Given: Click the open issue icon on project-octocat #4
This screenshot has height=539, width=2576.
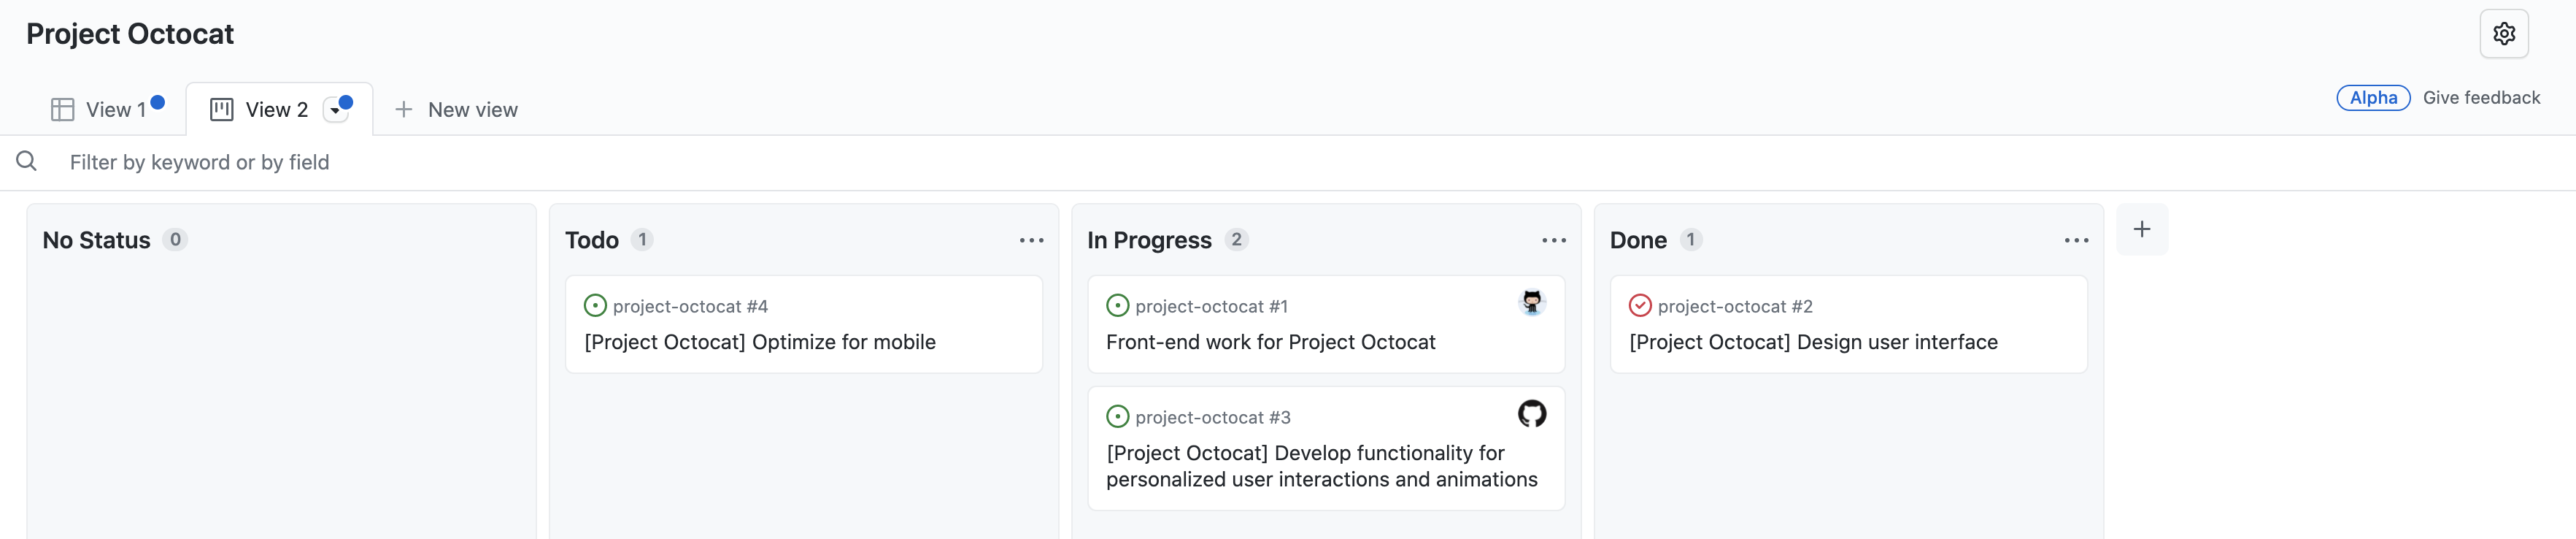Looking at the screenshot, I should point(595,305).
